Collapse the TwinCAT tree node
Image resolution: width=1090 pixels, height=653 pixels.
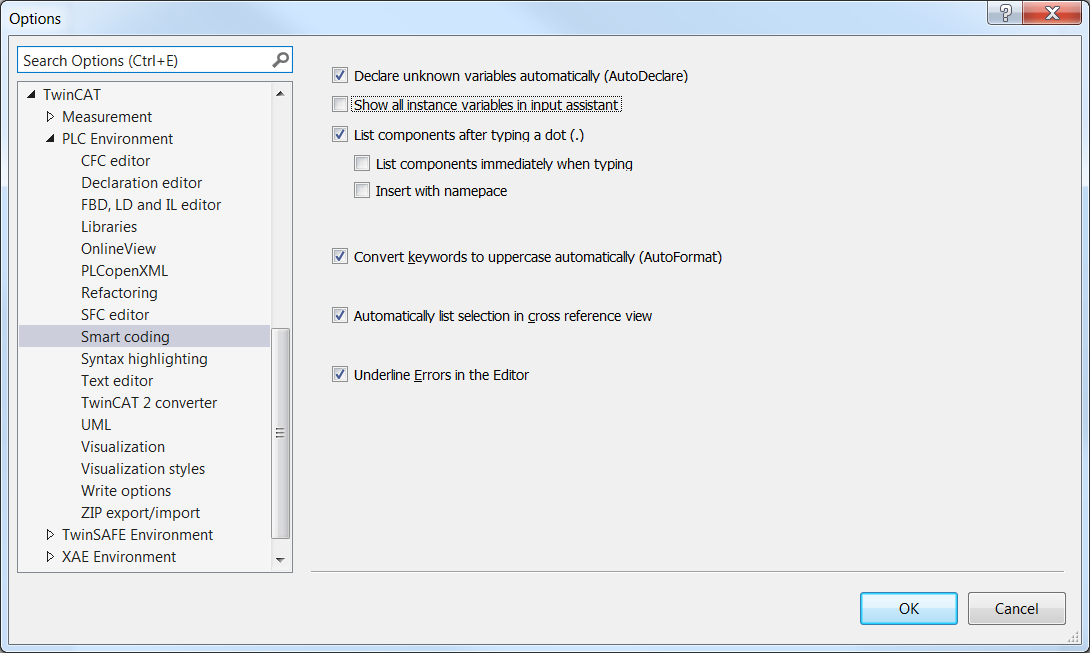[x=31, y=94]
